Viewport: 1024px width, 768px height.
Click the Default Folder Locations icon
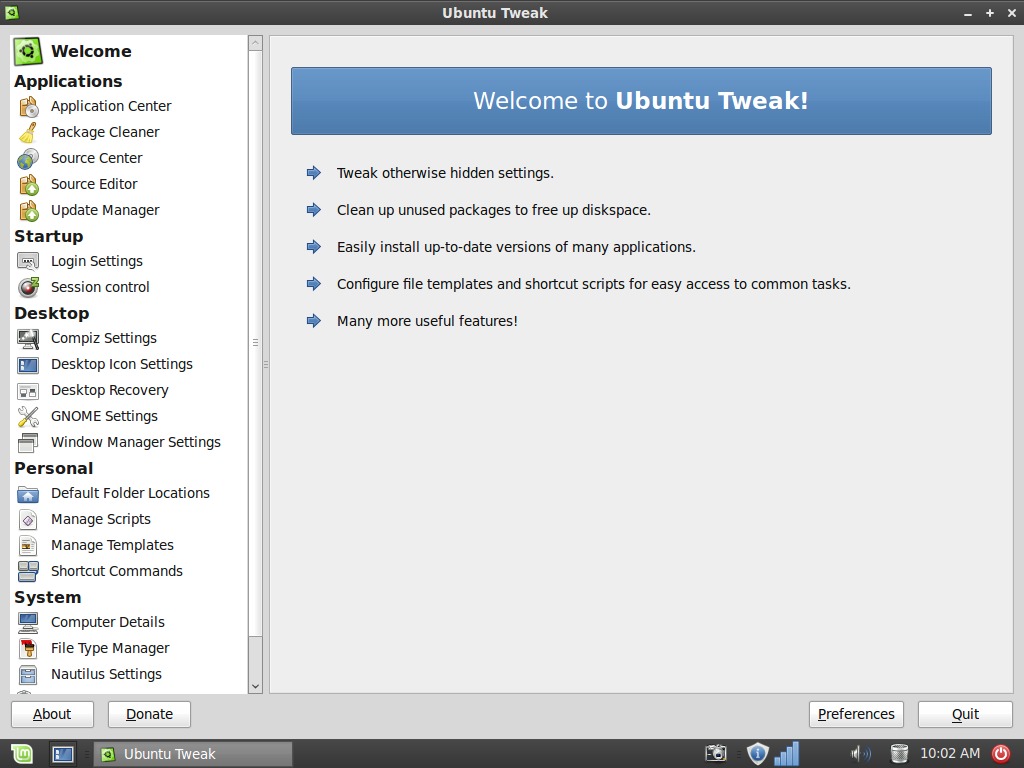[28, 494]
